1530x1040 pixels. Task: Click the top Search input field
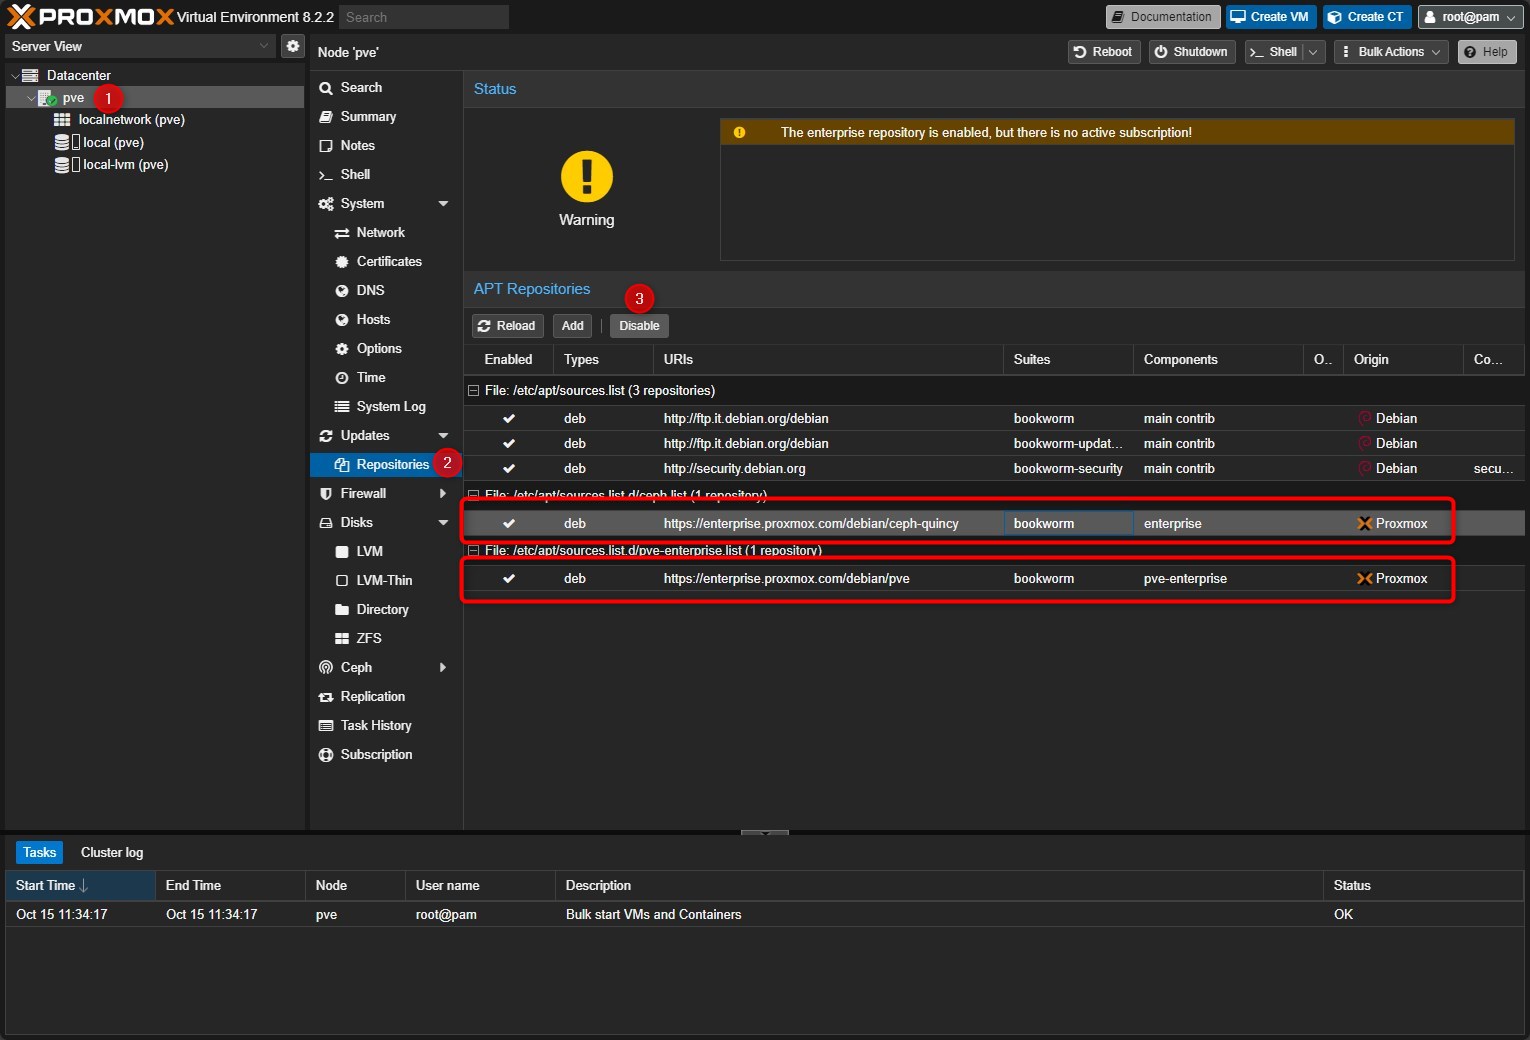click(x=423, y=17)
